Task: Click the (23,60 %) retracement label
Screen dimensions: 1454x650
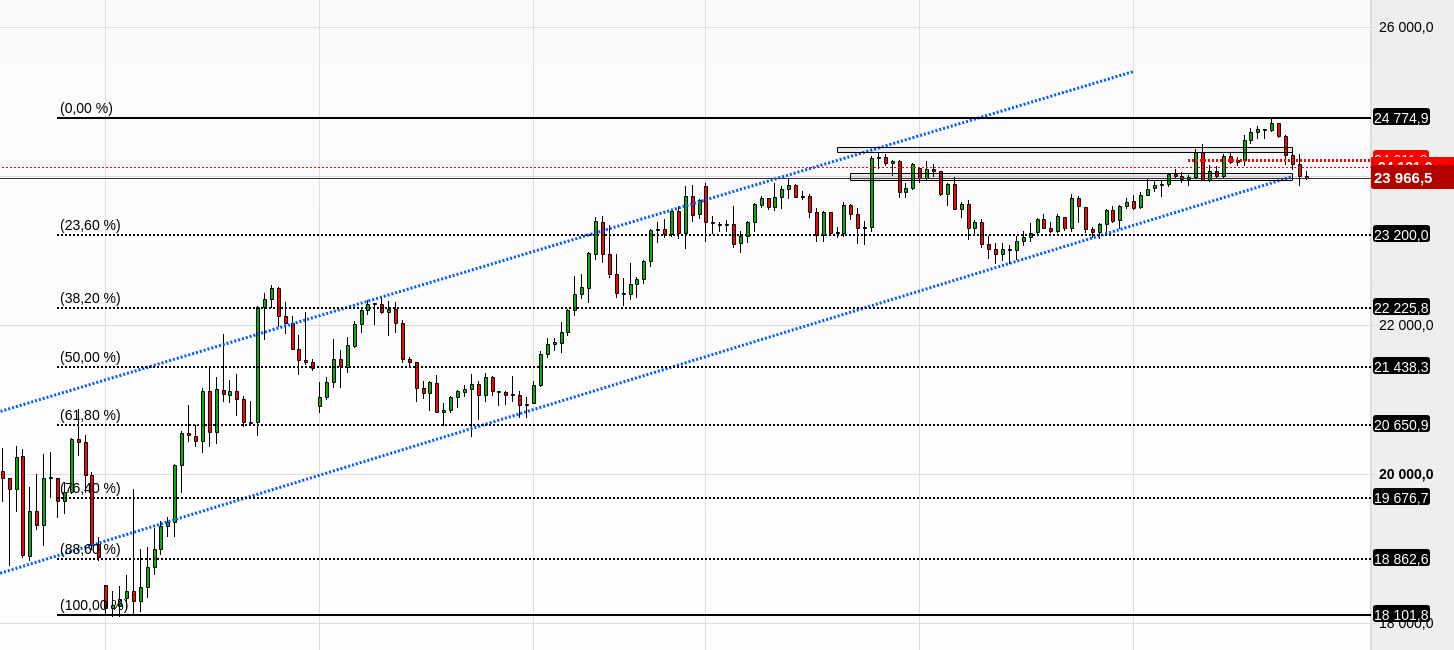Action: pyautogui.click(x=90, y=226)
